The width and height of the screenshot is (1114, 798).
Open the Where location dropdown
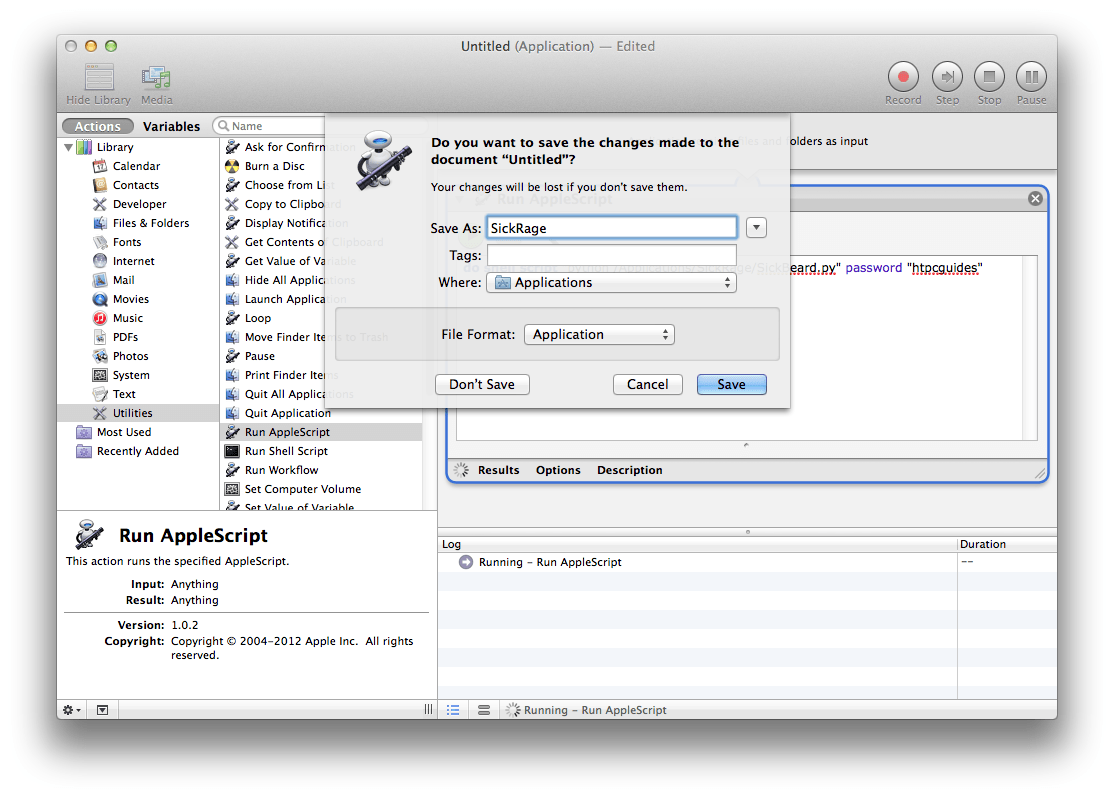pos(611,283)
